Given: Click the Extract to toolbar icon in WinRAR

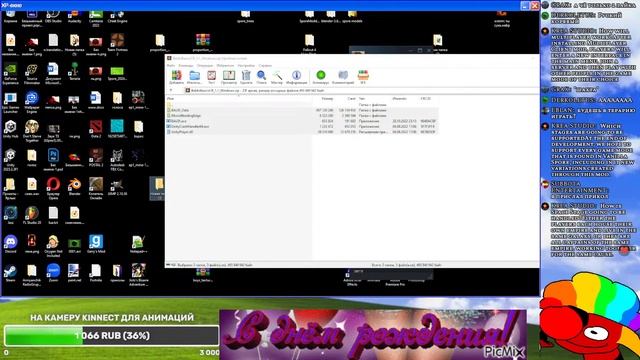Looking at the screenshot, I should tap(194, 77).
